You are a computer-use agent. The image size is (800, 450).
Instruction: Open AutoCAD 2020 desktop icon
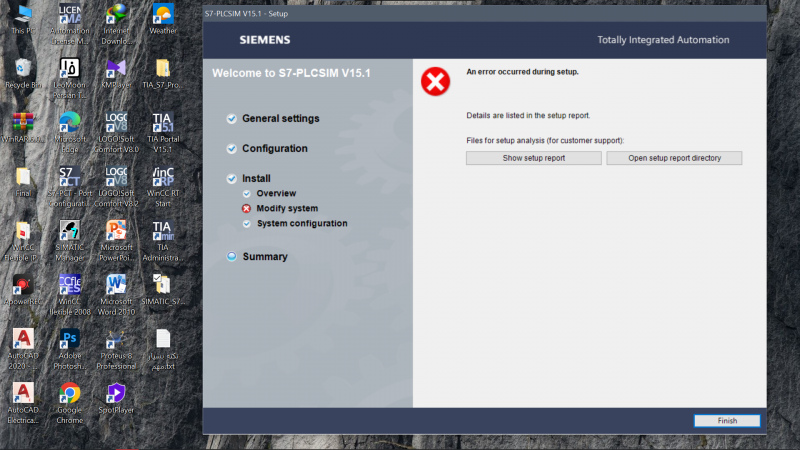point(23,350)
